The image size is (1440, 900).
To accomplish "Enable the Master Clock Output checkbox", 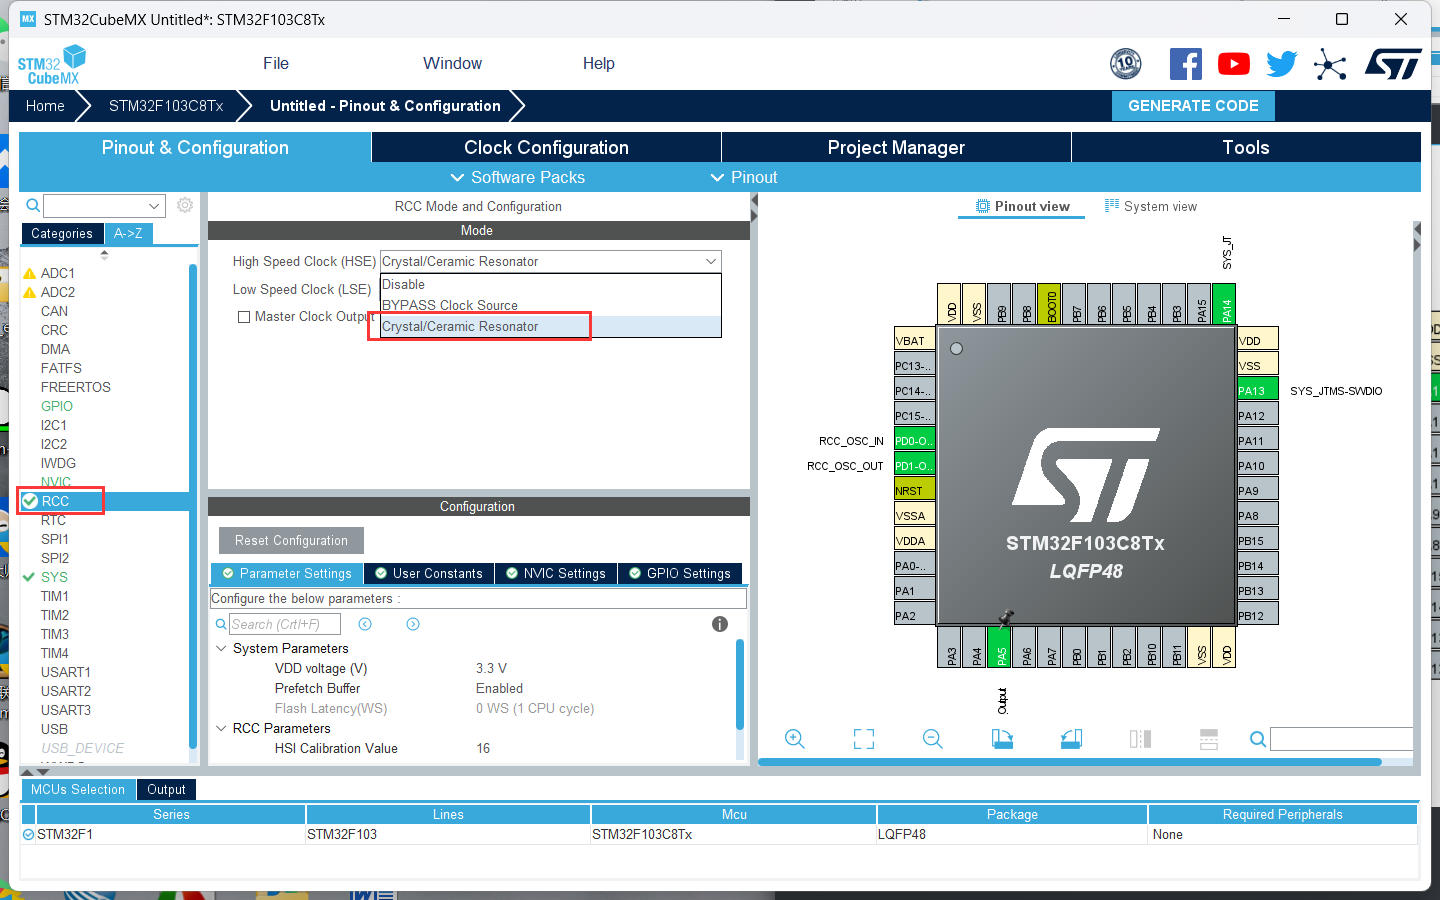I will tap(244, 317).
